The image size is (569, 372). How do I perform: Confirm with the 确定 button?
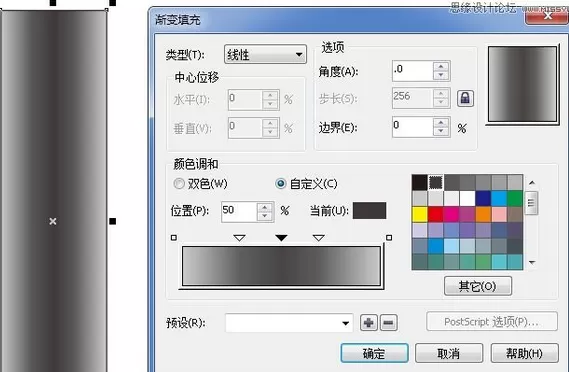pos(374,353)
